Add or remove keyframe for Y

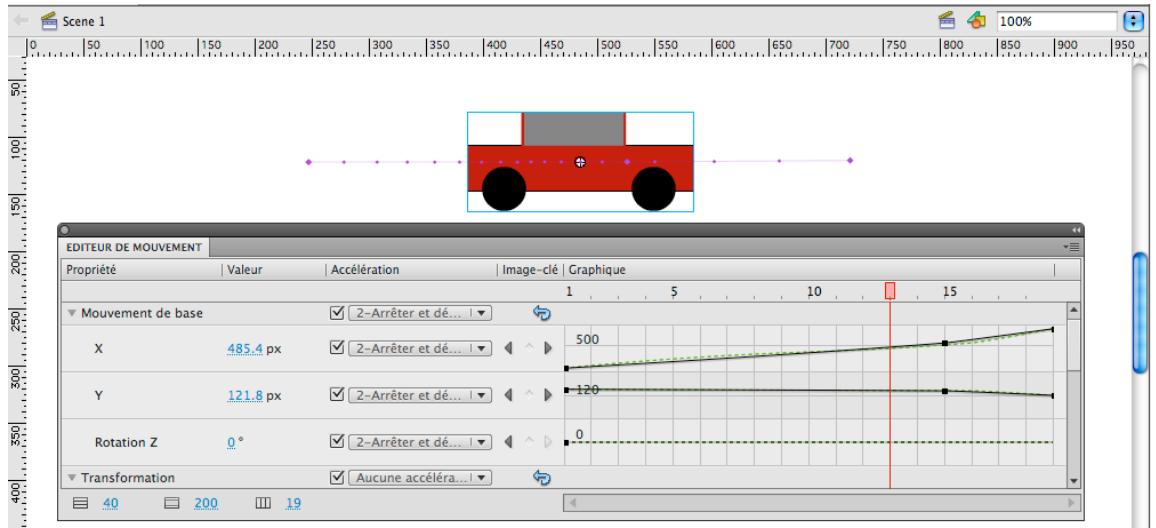[528, 395]
